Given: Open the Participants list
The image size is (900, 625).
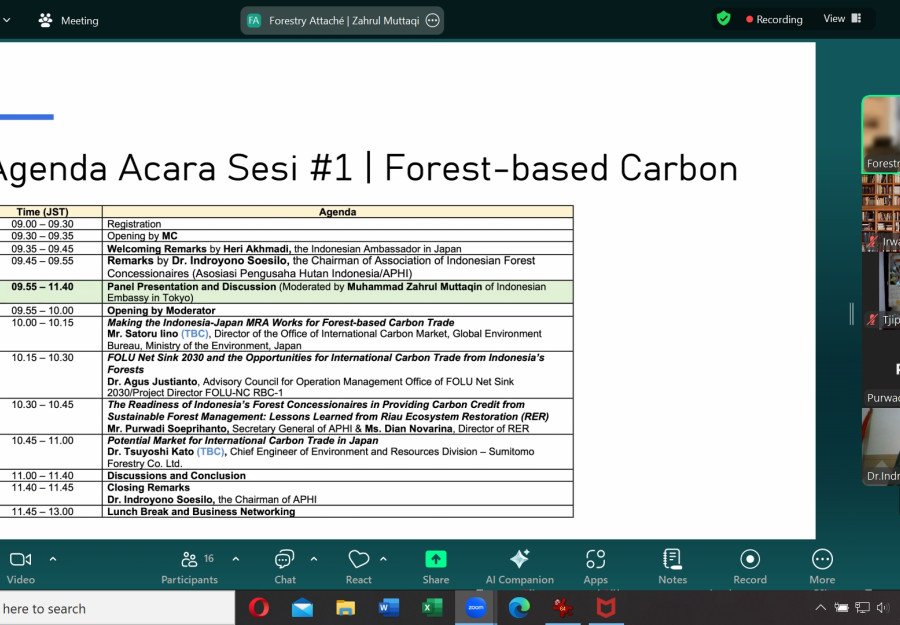Looking at the screenshot, I should pos(189,567).
